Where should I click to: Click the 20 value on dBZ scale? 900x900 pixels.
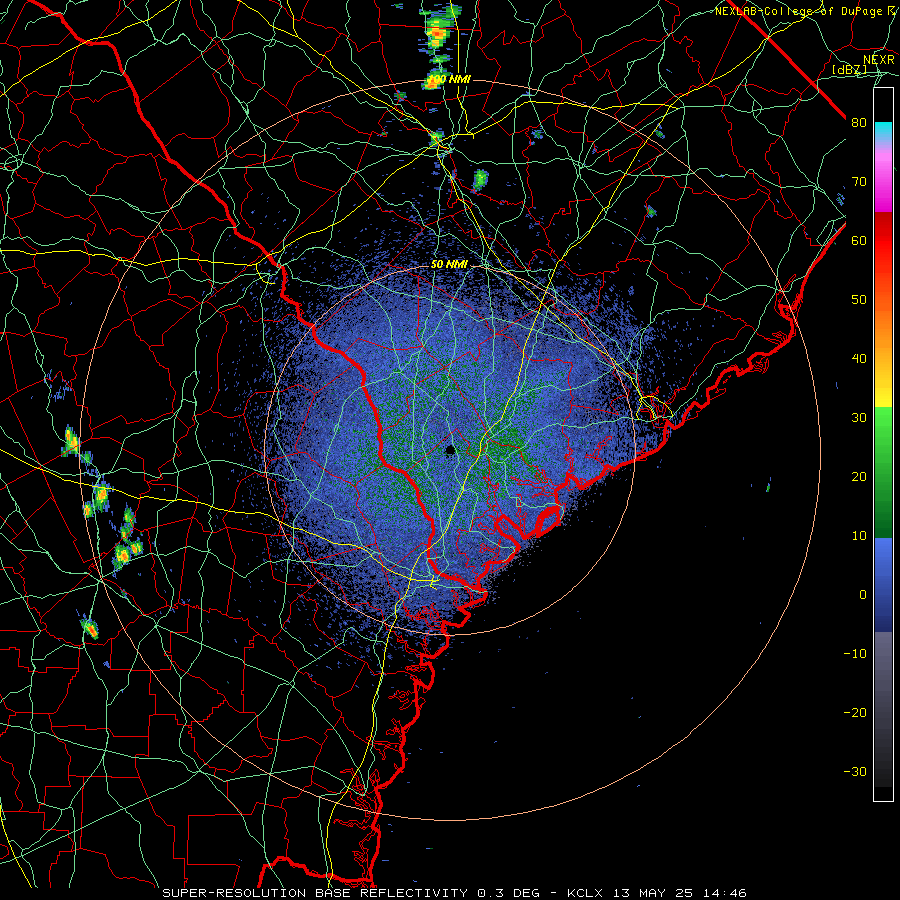859,476
